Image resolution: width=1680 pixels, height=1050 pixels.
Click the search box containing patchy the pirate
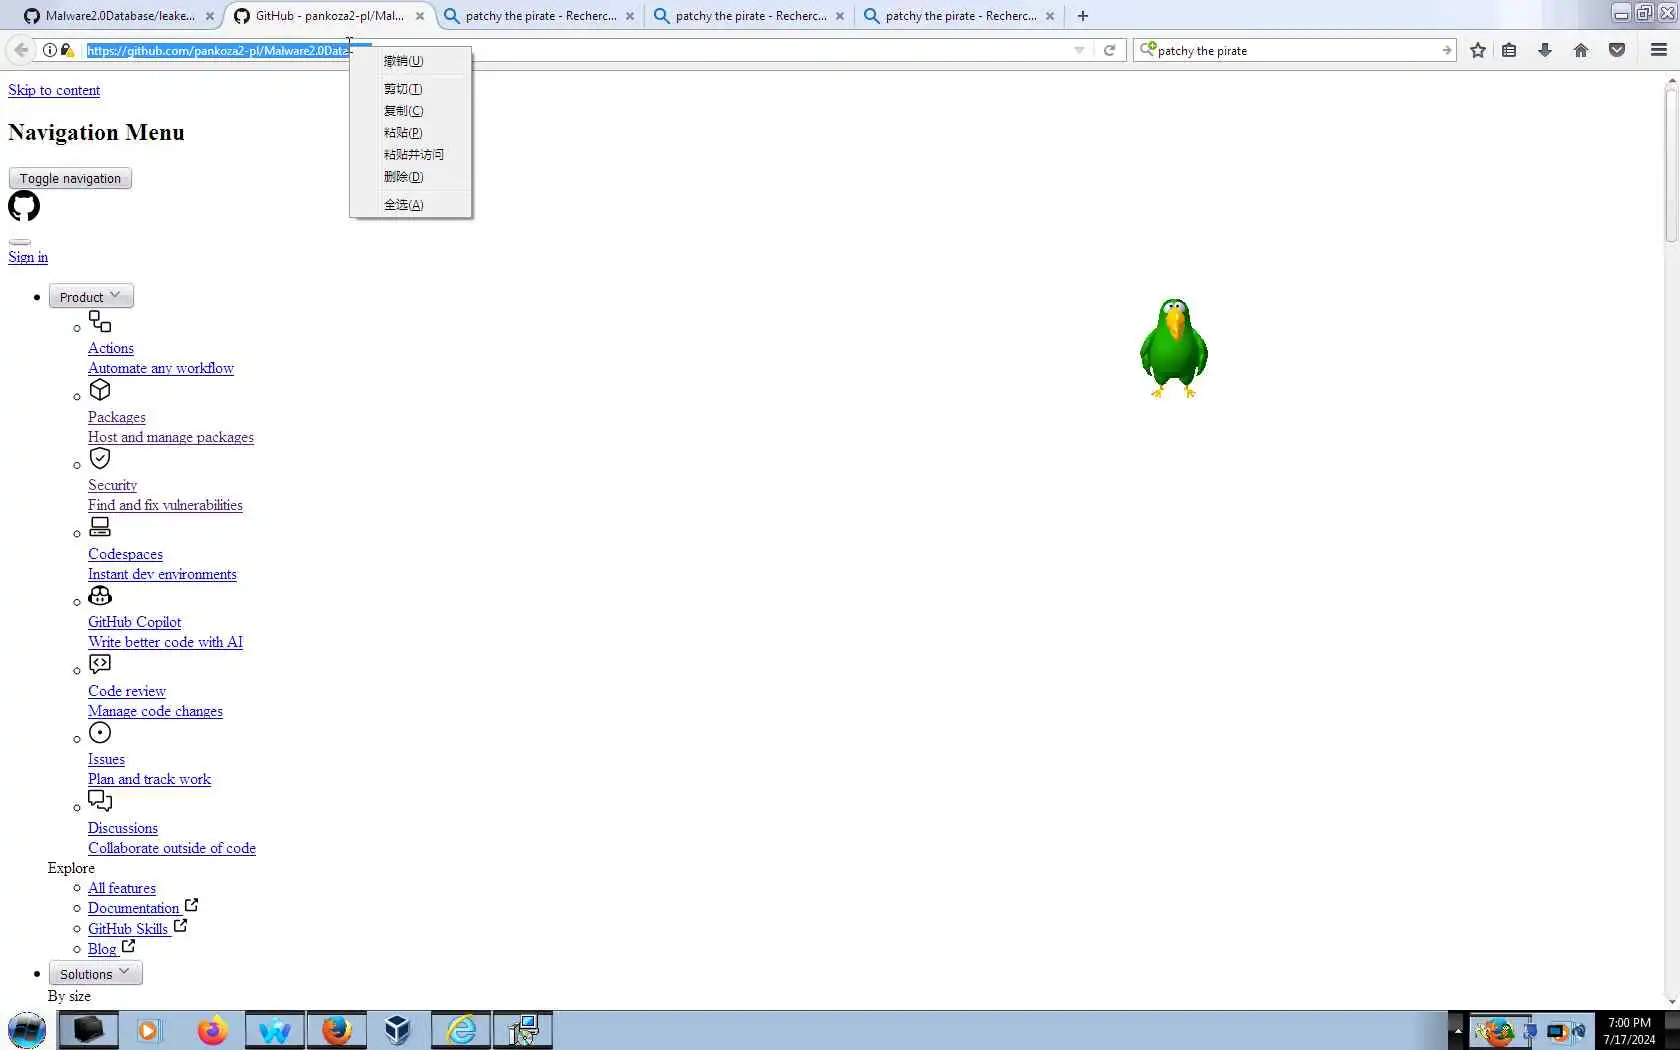(x=1295, y=50)
